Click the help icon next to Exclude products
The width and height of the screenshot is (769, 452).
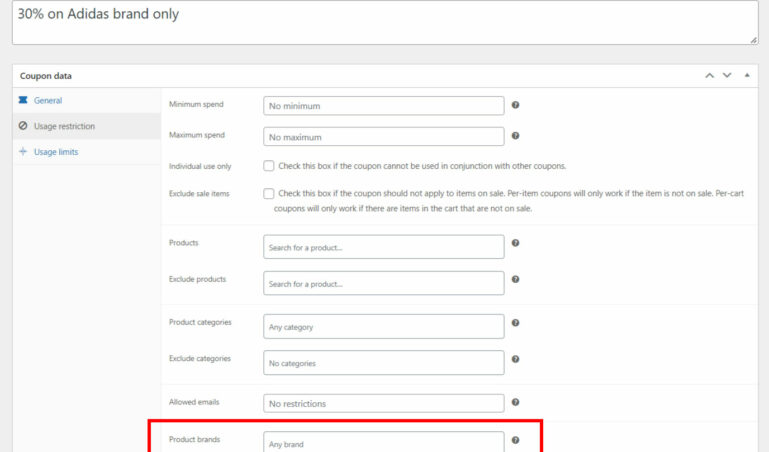pyautogui.click(x=515, y=279)
